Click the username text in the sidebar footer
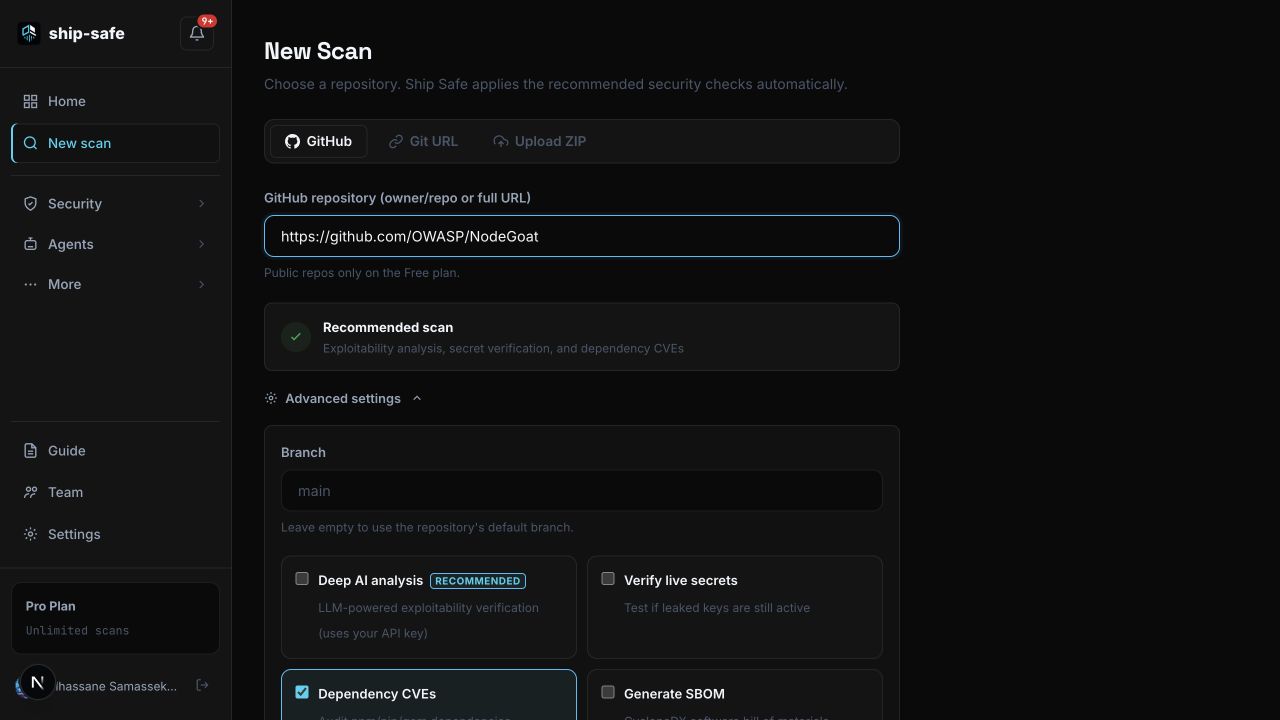The width and height of the screenshot is (1280, 720). tap(118, 686)
